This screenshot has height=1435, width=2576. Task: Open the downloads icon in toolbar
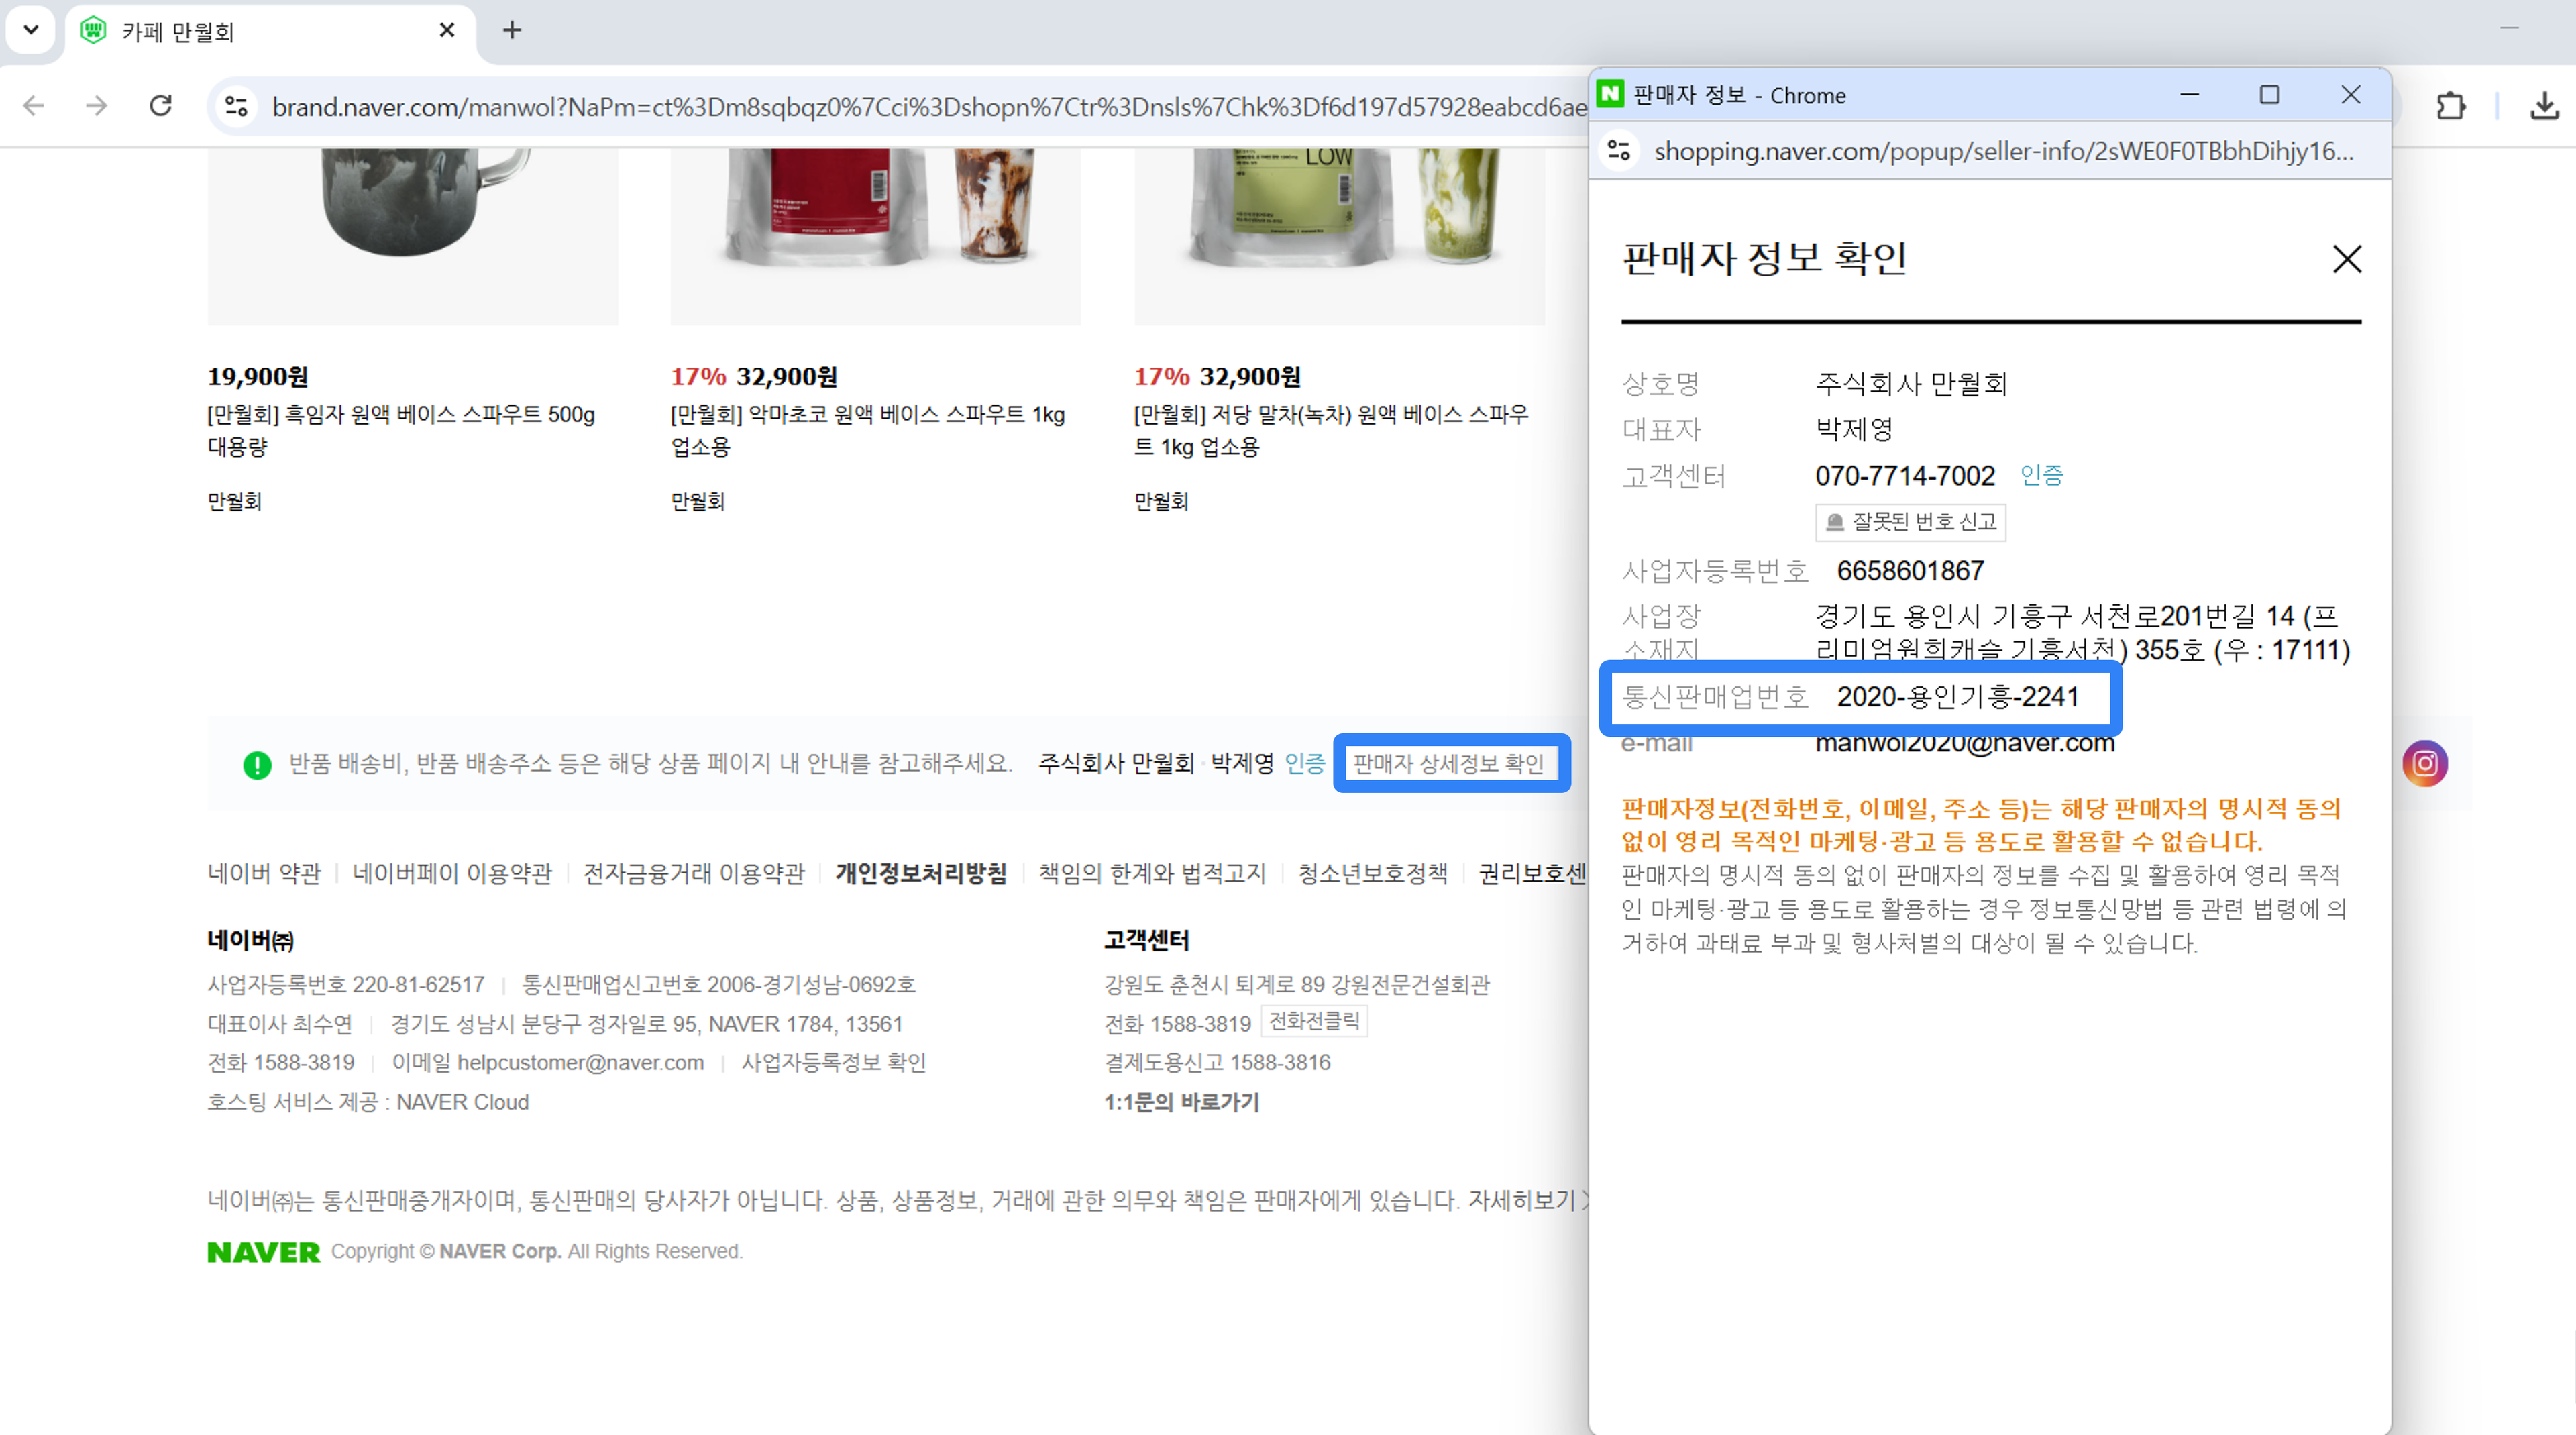pos(2544,106)
